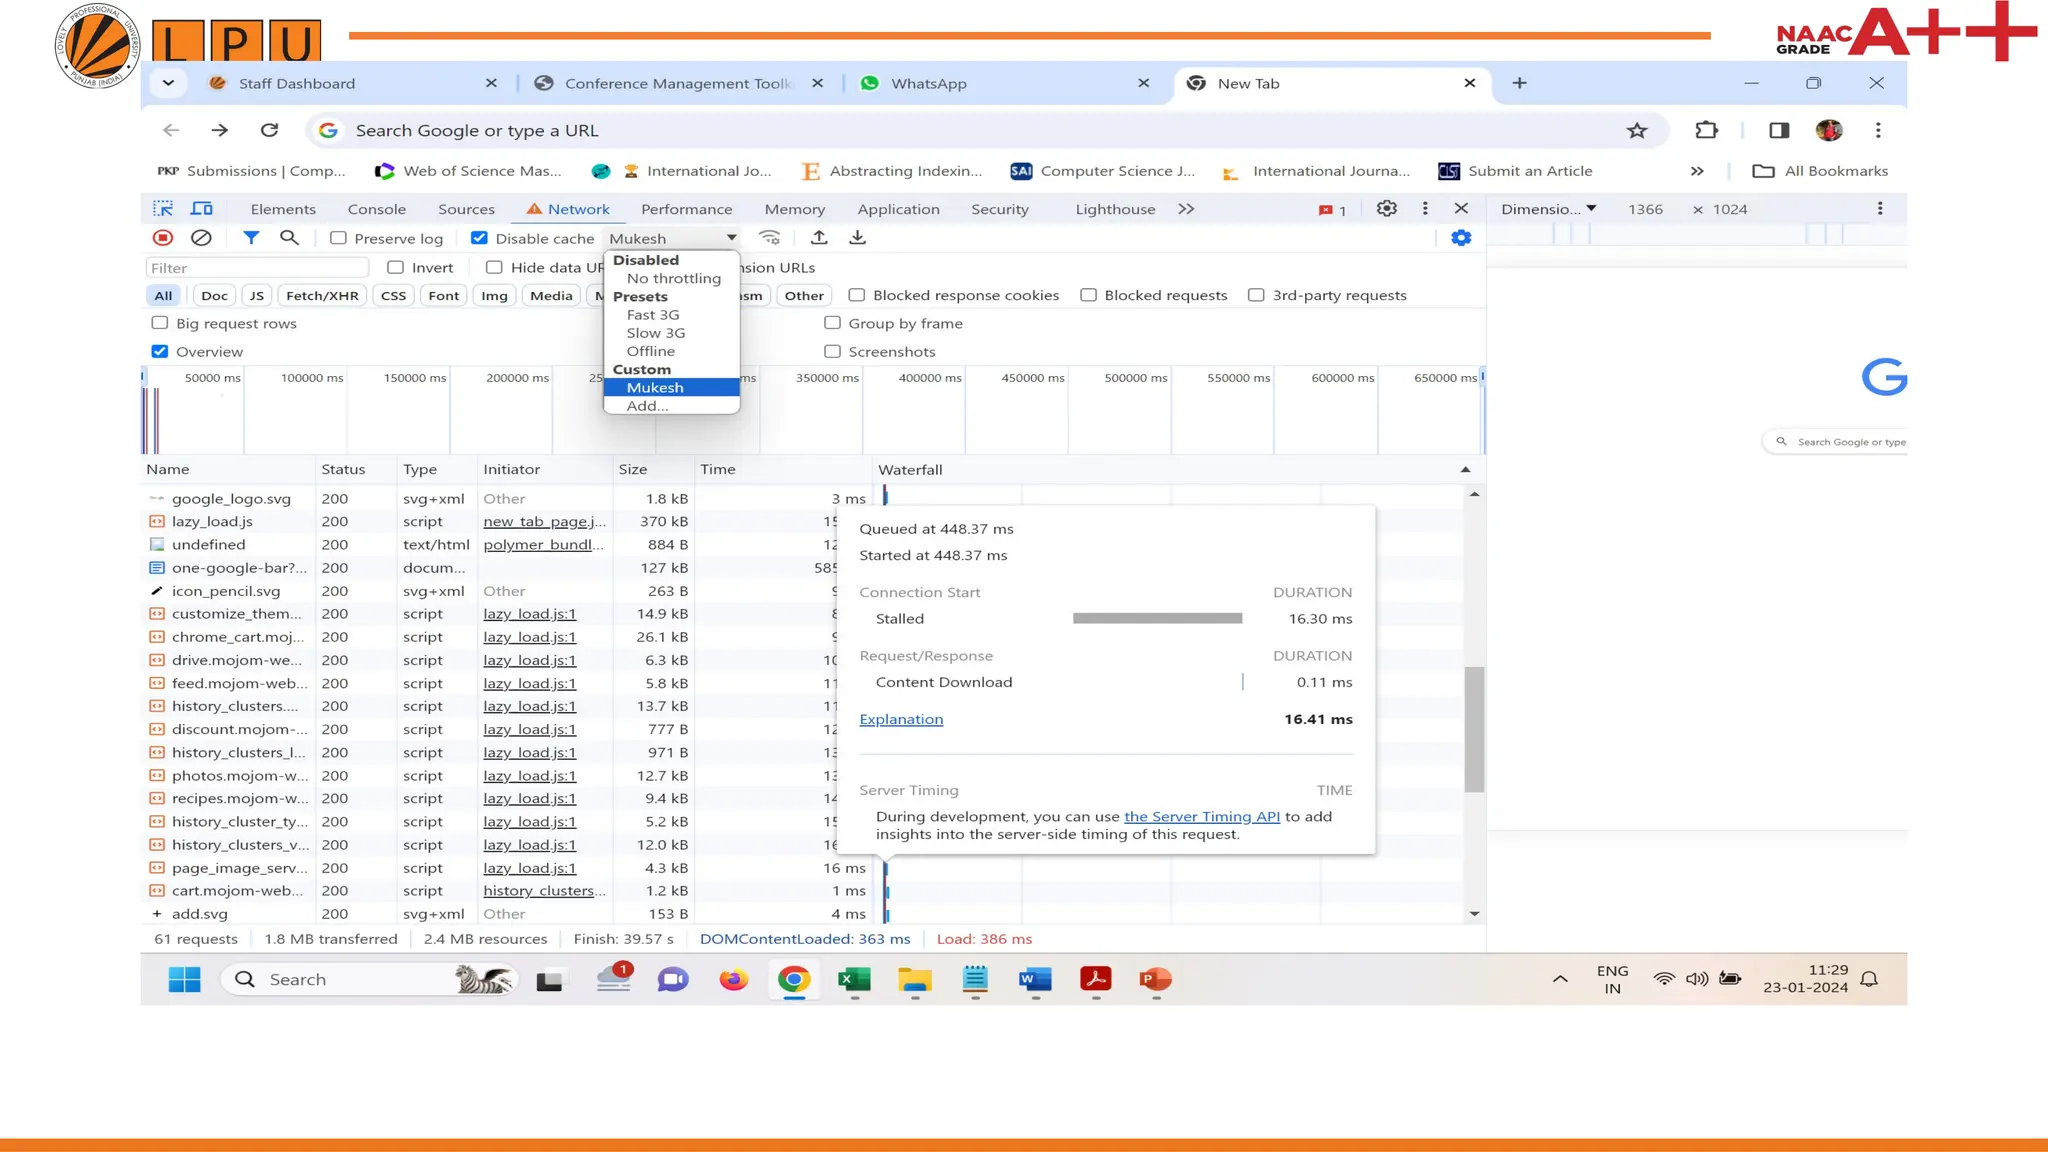Clear the network log
Image resolution: width=2048 pixels, height=1152 pixels.
tap(201, 238)
